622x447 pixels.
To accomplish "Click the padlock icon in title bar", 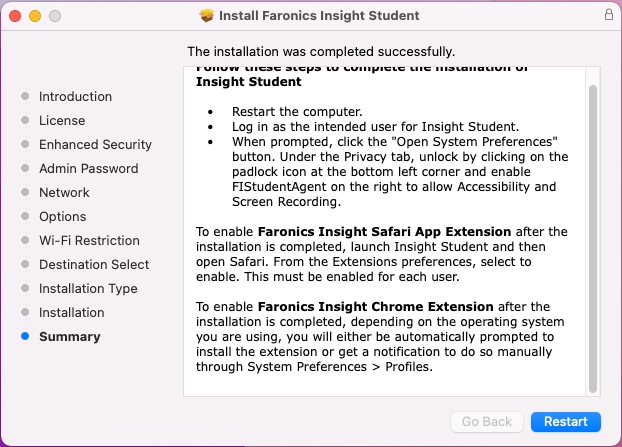I will click(609, 16).
